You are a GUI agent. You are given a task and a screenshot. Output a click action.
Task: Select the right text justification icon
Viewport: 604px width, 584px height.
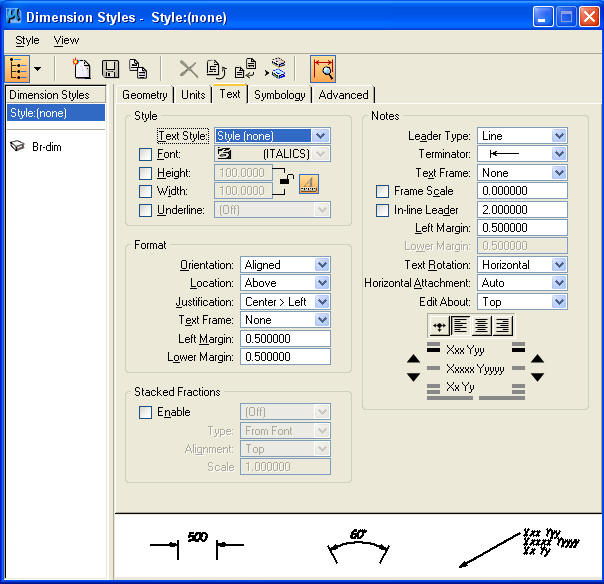(502, 325)
